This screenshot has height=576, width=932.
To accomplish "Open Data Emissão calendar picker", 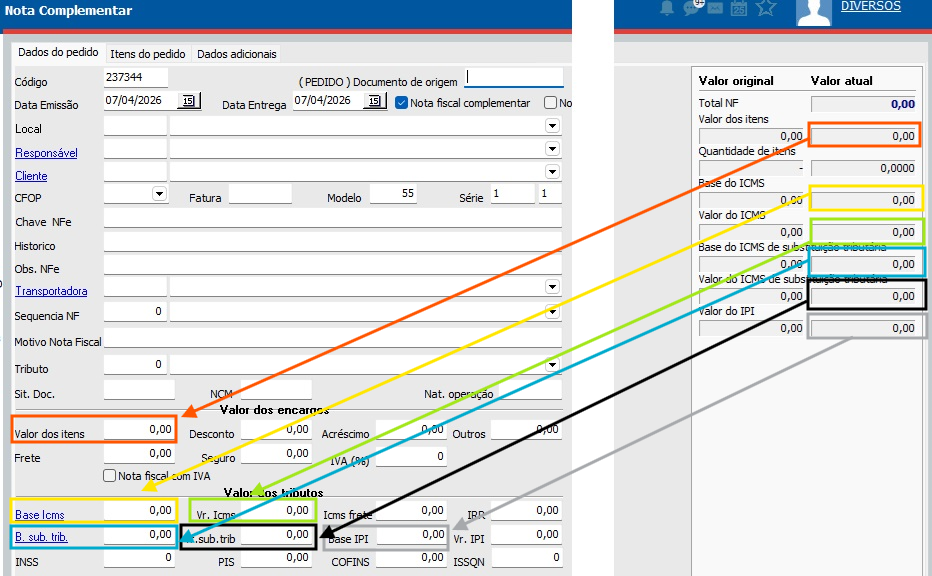I will tap(188, 101).
